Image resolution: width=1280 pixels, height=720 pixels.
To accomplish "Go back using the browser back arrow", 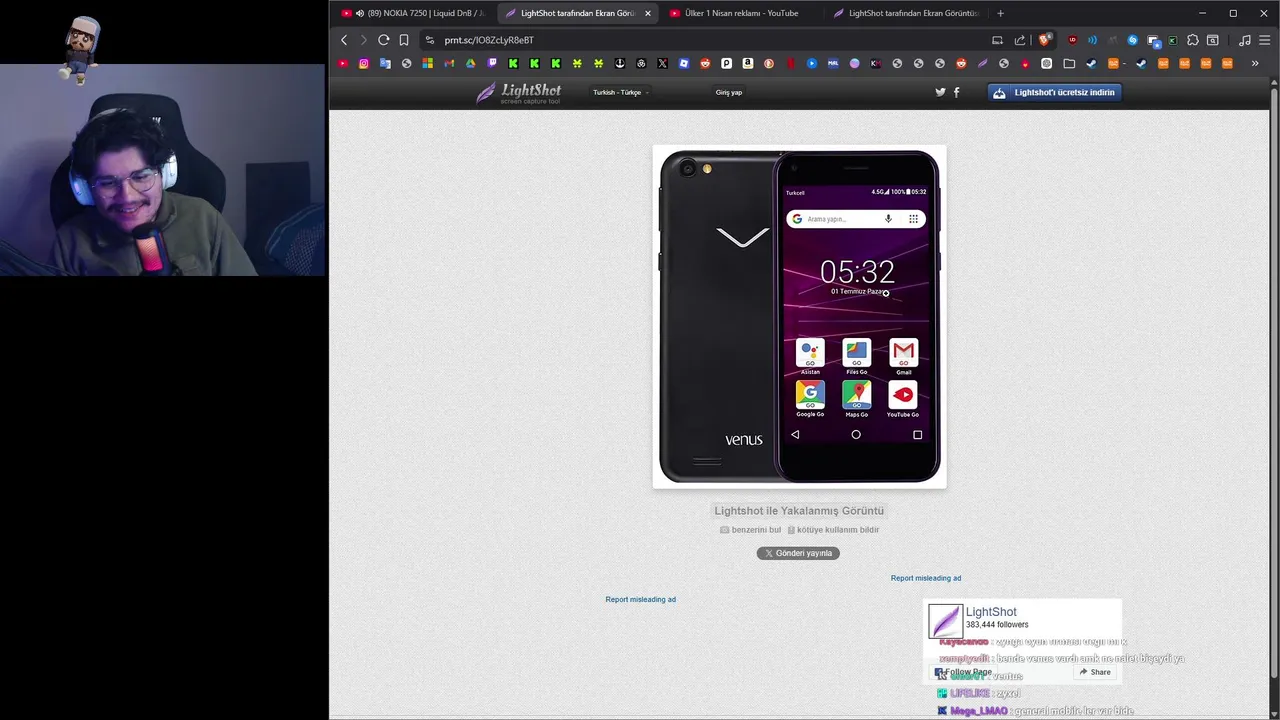I will click(x=344, y=40).
